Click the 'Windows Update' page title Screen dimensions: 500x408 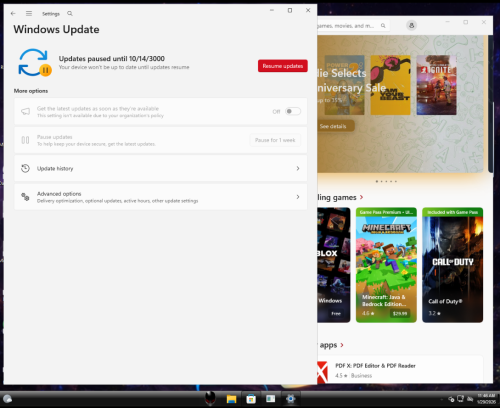coord(56,29)
